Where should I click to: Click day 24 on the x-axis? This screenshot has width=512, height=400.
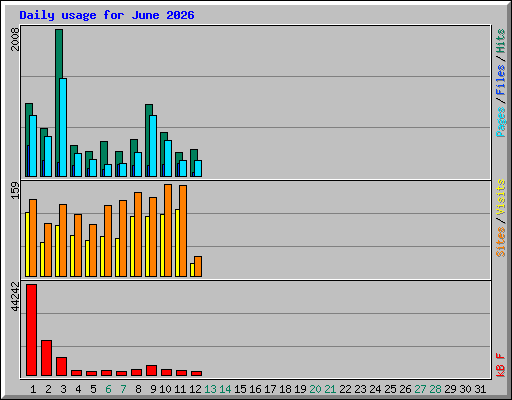(375, 389)
